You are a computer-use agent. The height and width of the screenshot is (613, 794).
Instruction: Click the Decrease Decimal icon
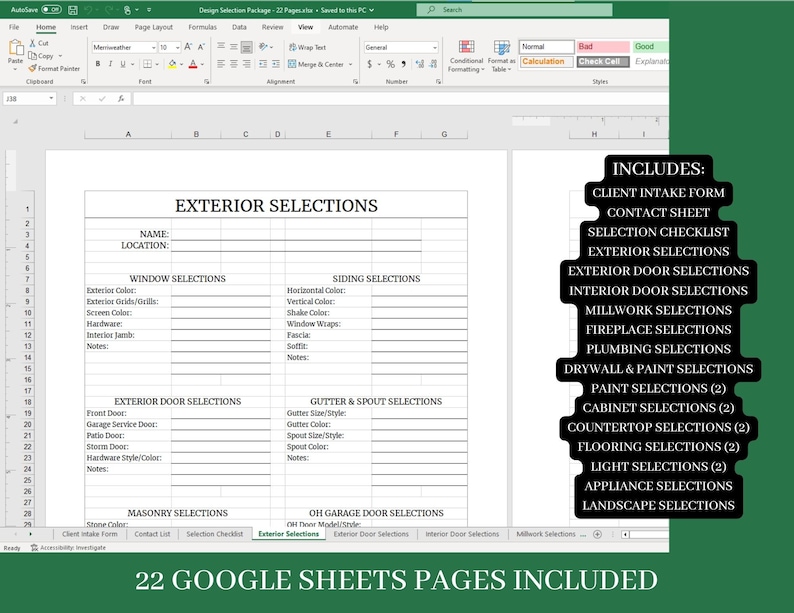tap(433, 64)
